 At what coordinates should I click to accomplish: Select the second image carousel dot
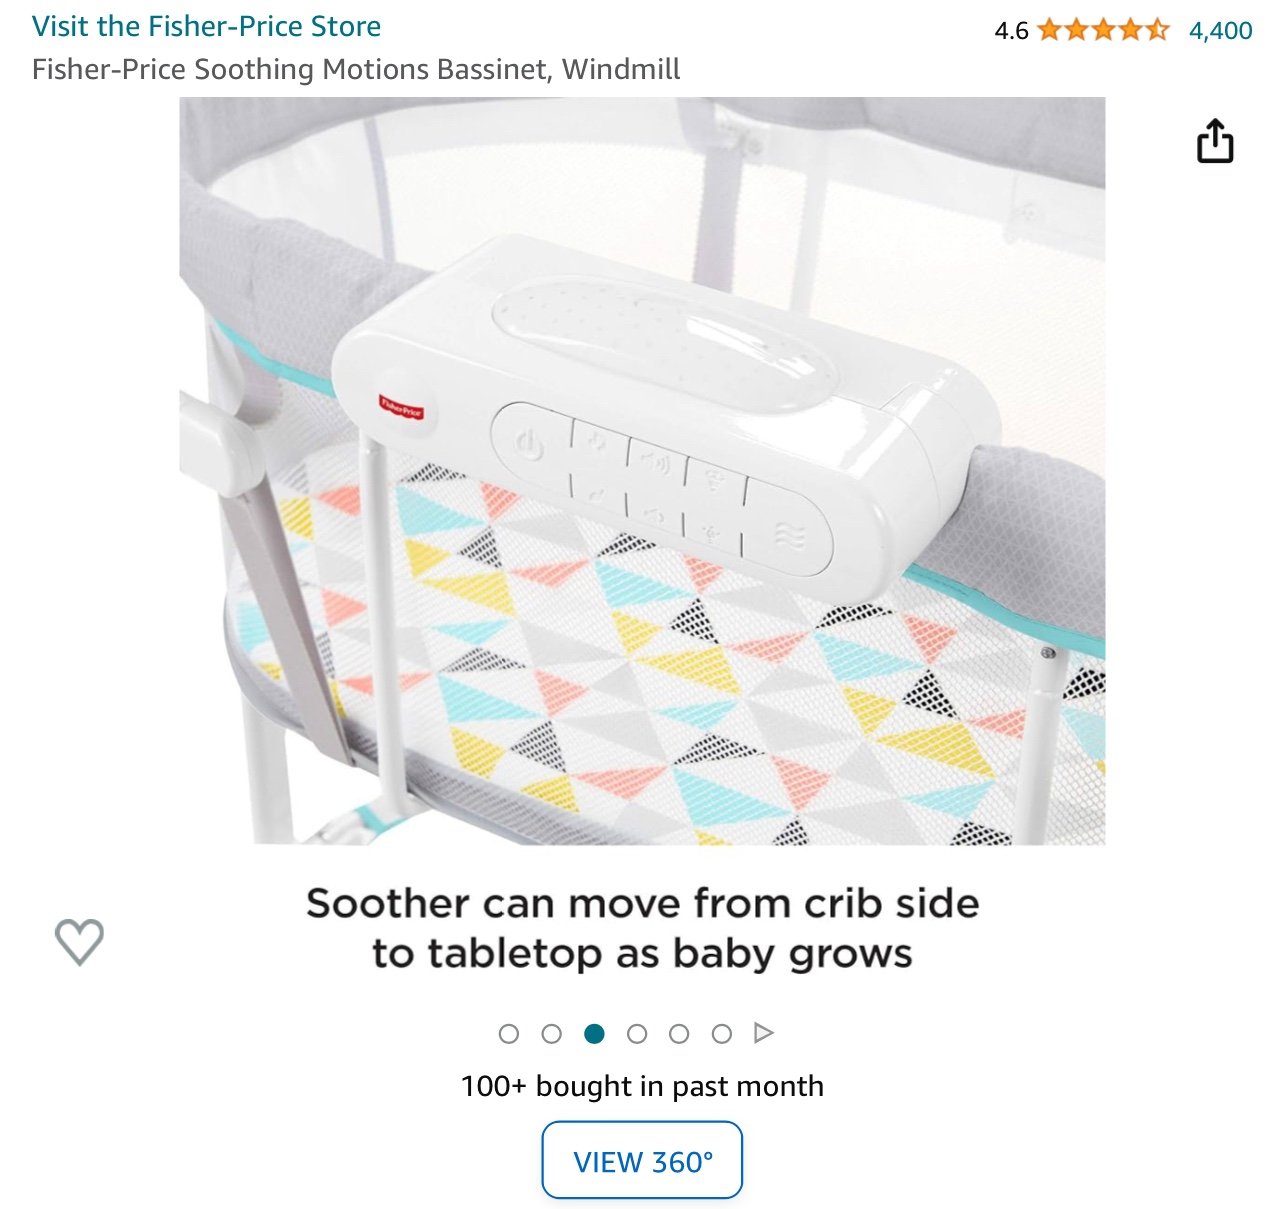551,1034
